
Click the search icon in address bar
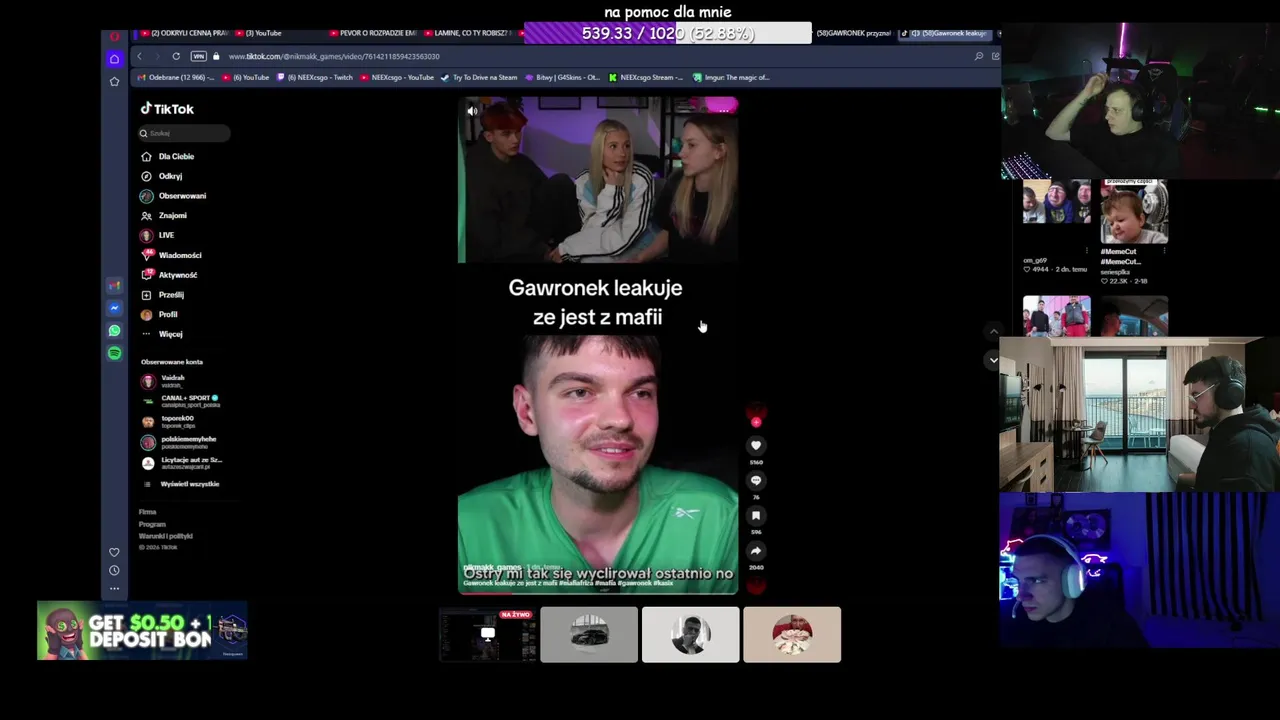point(978,56)
